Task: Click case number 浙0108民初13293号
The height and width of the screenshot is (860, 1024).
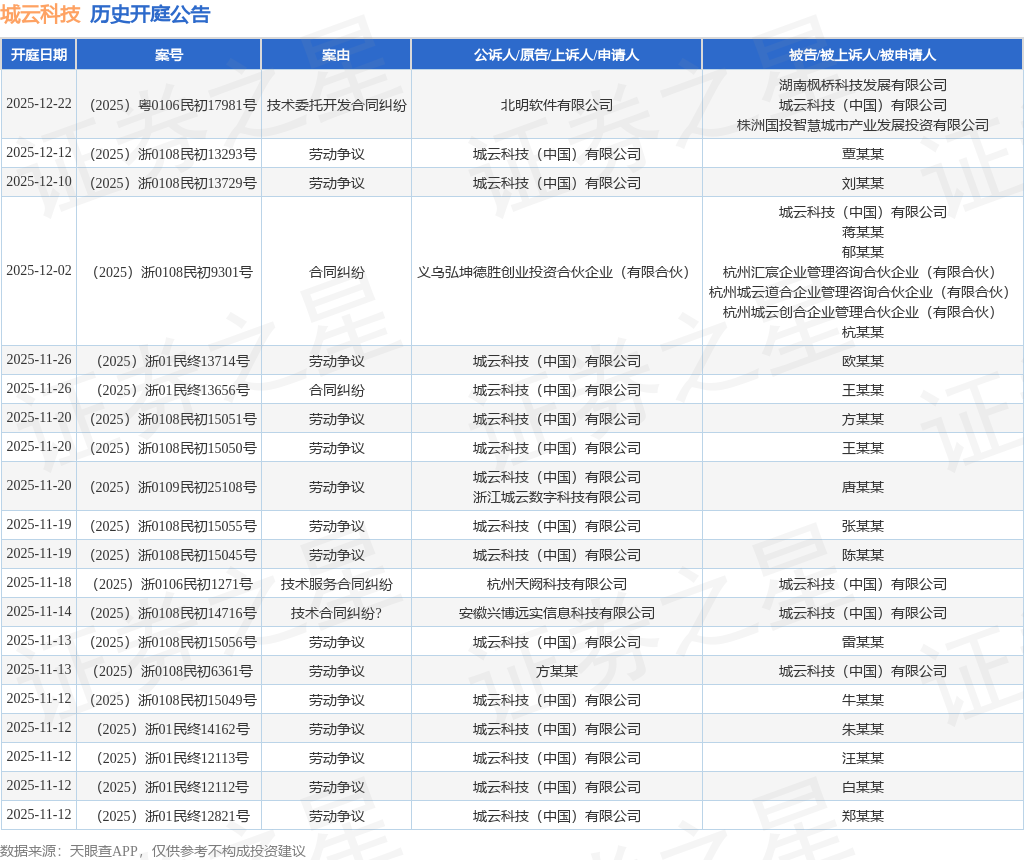Action: 172,154
